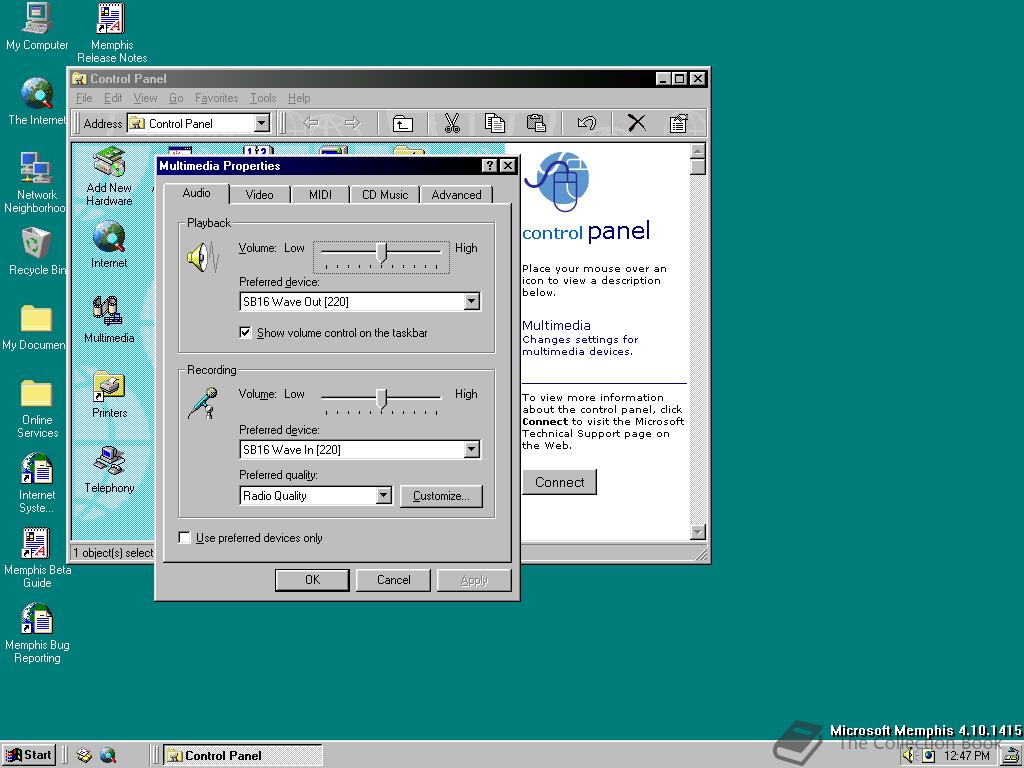This screenshot has width=1024, height=768.
Task: Click the Properties toolbar icon
Action: pyautogui.click(x=679, y=123)
